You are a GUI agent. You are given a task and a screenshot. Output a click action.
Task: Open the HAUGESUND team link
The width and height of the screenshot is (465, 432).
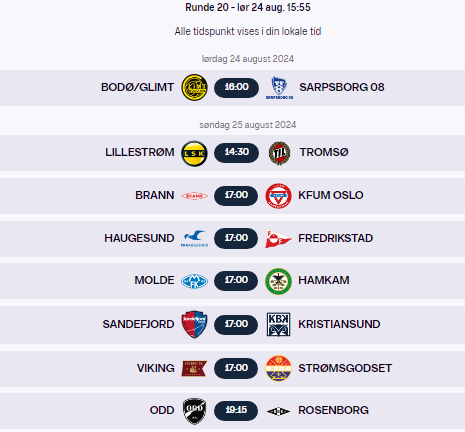pyautogui.click(x=139, y=238)
